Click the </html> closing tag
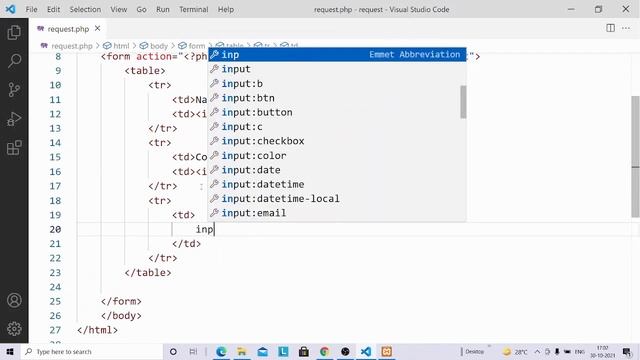The width and height of the screenshot is (640, 360). [x=98, y=330]
